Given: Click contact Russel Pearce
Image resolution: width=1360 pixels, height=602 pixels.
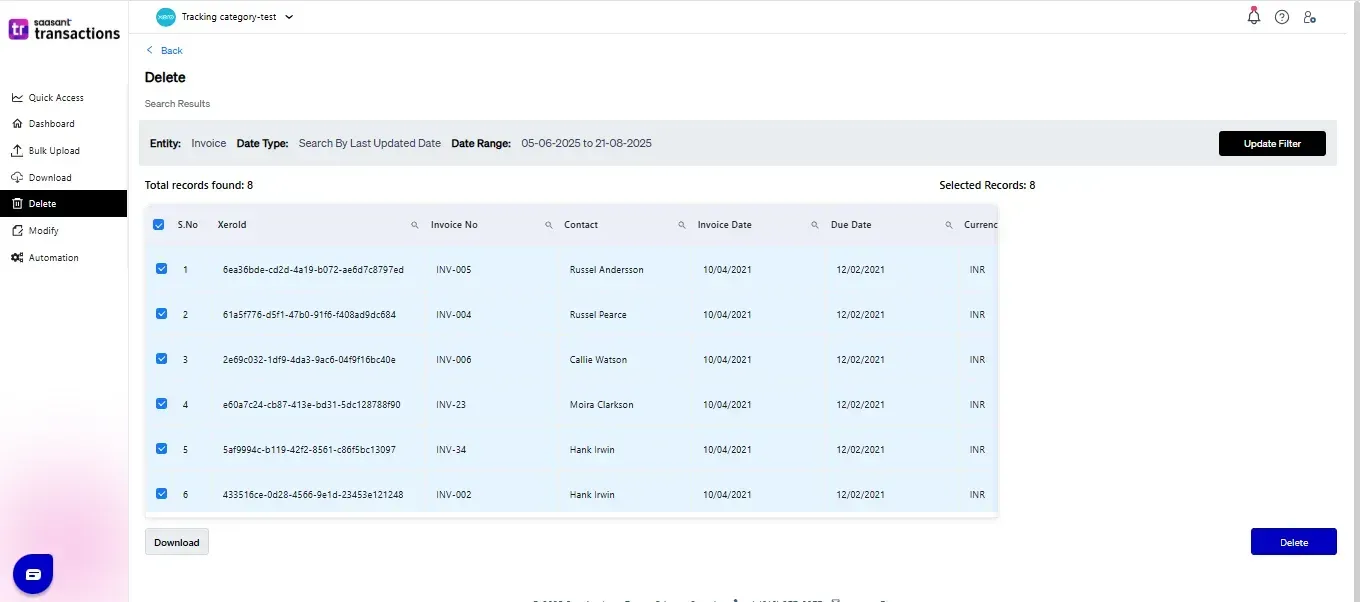Looking at the screenshot, I should click(598, 315).
